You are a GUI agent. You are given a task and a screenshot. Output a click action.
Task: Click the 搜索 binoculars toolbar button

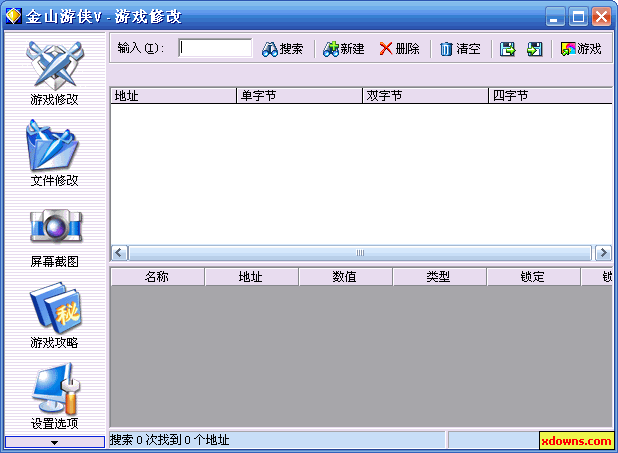click(x=282, y=49)
